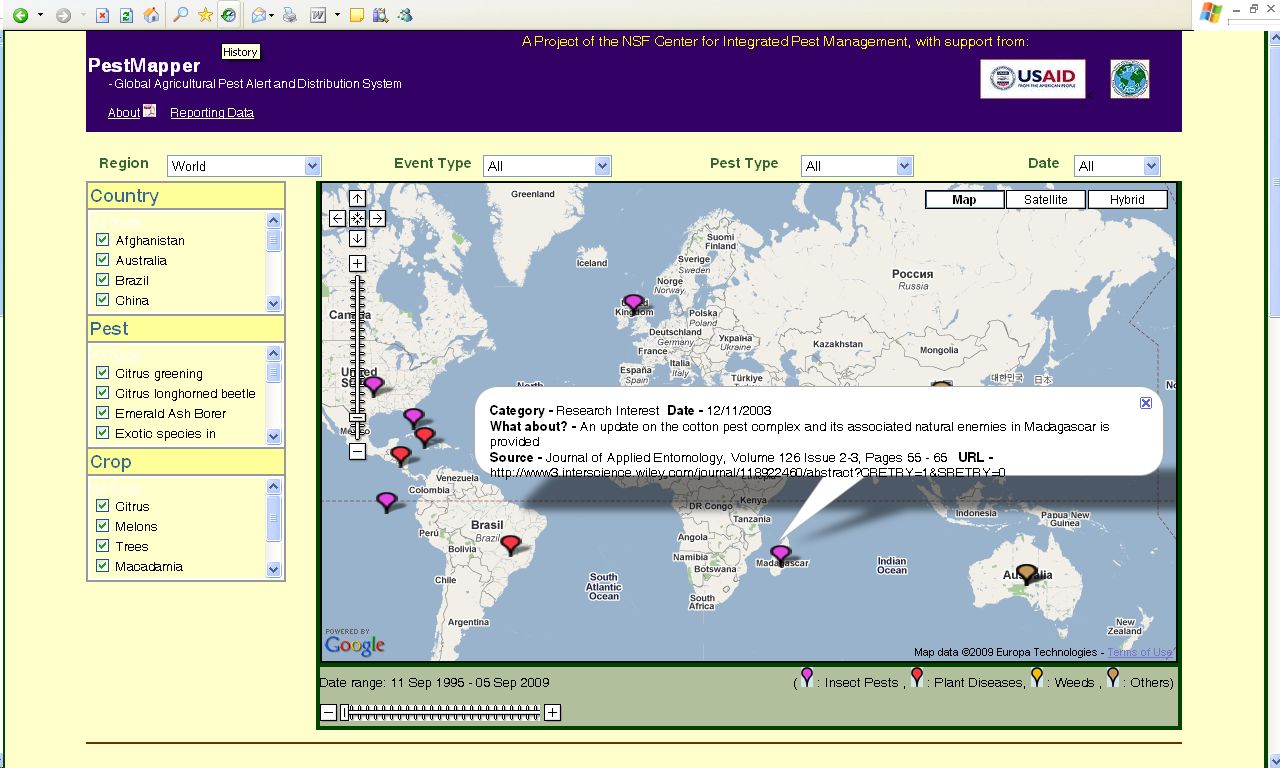Viewport: 1280px width, 768px height.
Task: Uncheck Afghanistan in the Country list
Action: pos(103,239)
